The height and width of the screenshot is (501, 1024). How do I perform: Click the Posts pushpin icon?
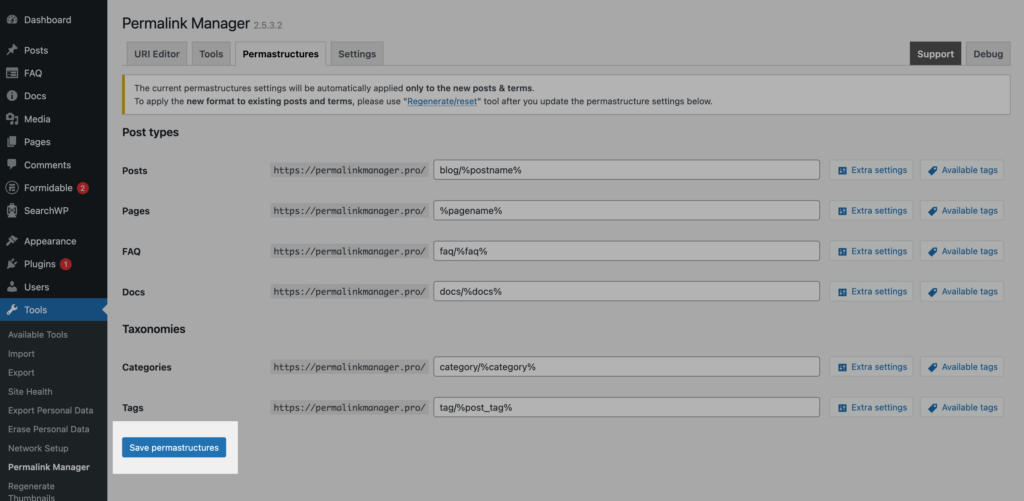coord(12,50)
